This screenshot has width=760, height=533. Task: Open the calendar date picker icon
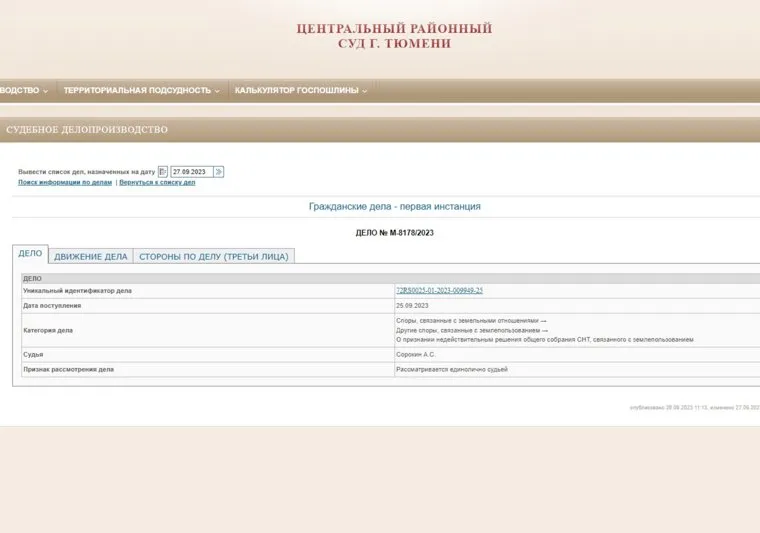[163, 172]
